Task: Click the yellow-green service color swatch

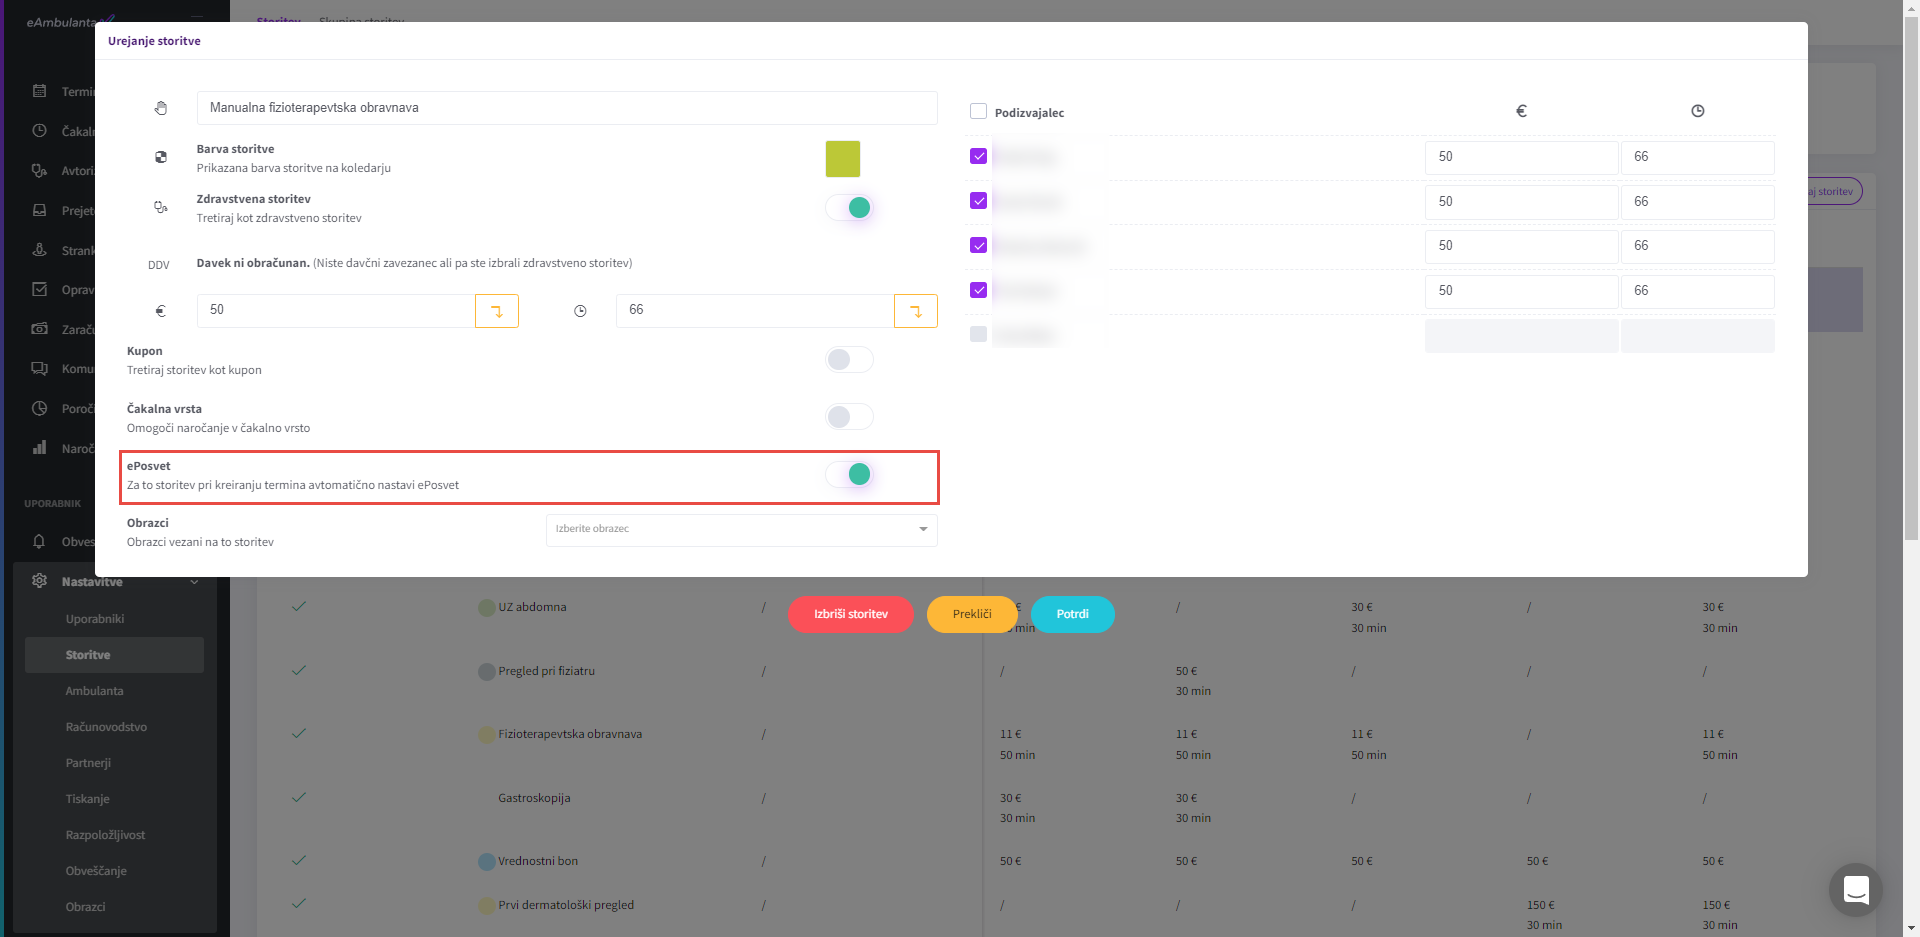Action: [x=842, y=159]
